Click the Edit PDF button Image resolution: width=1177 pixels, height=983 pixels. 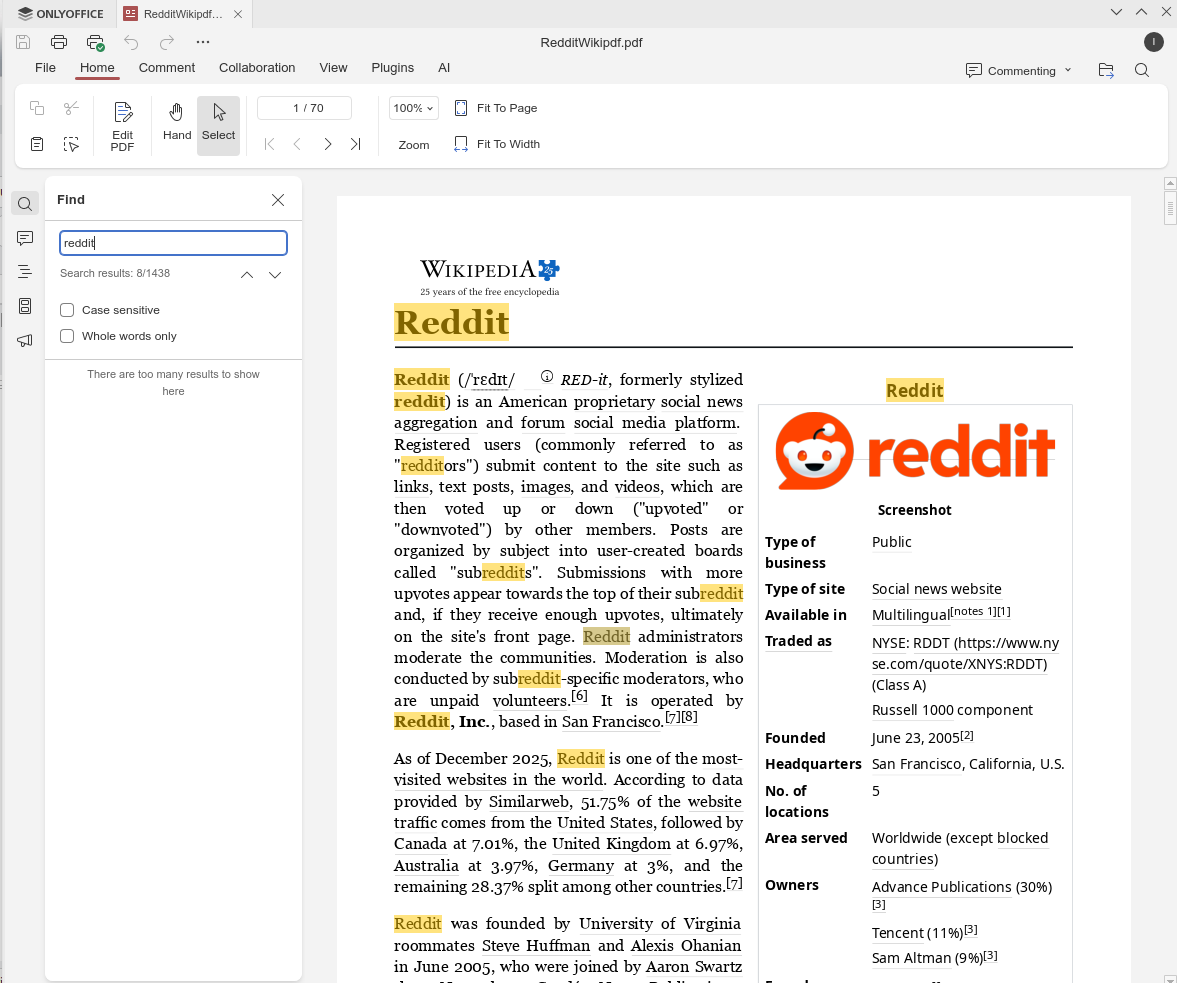coord(122,126)
